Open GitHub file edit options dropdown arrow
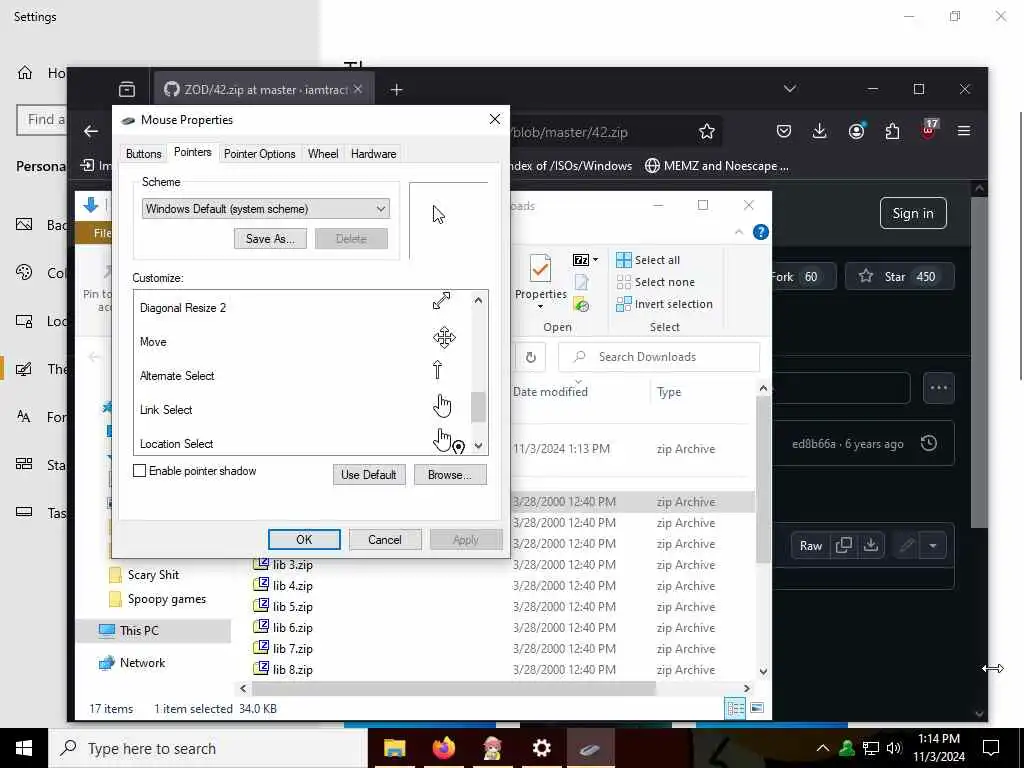Viewport: 1024px width, 768px height. pos(933,546)
